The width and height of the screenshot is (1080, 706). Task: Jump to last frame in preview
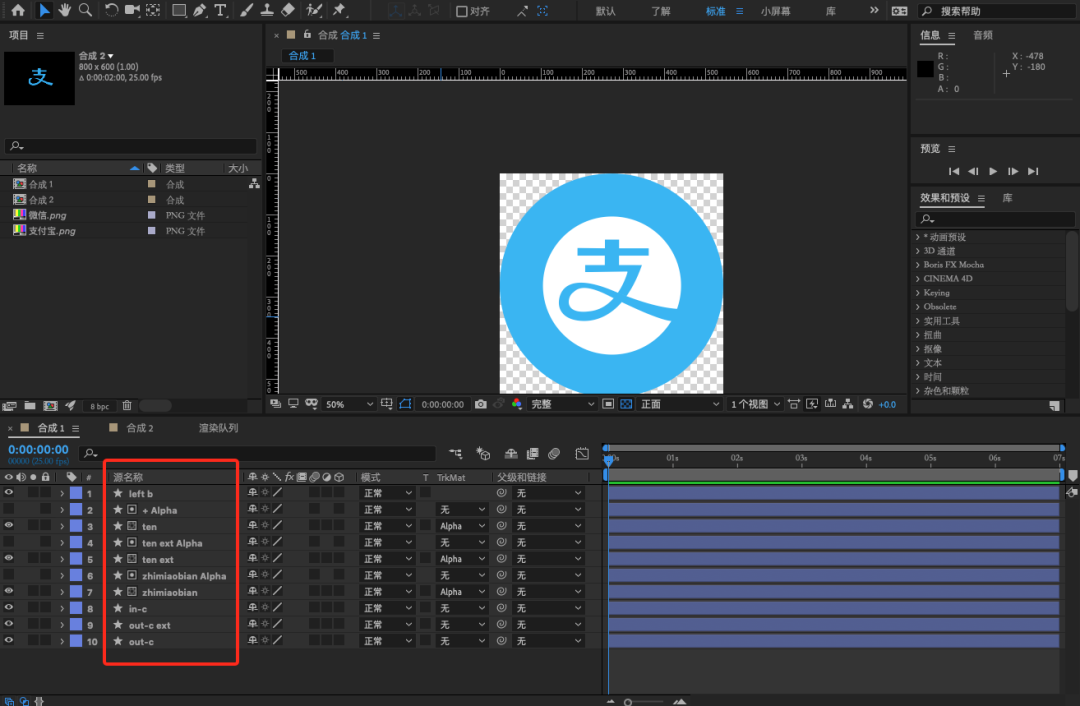tap(1033, 172)
